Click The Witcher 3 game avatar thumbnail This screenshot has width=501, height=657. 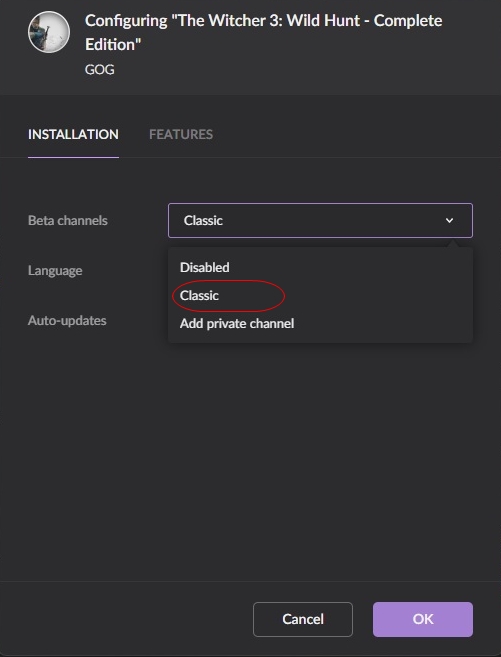[x=49, y=32]
